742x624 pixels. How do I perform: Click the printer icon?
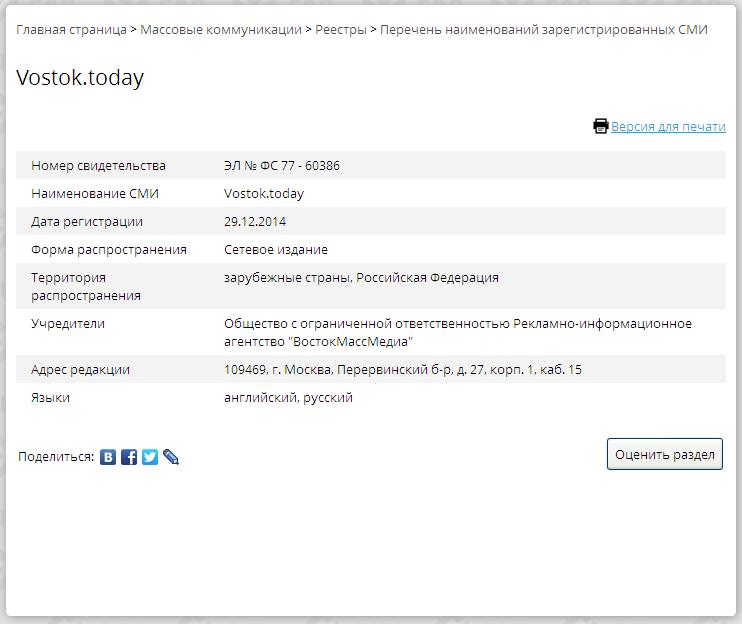[600, 126]
